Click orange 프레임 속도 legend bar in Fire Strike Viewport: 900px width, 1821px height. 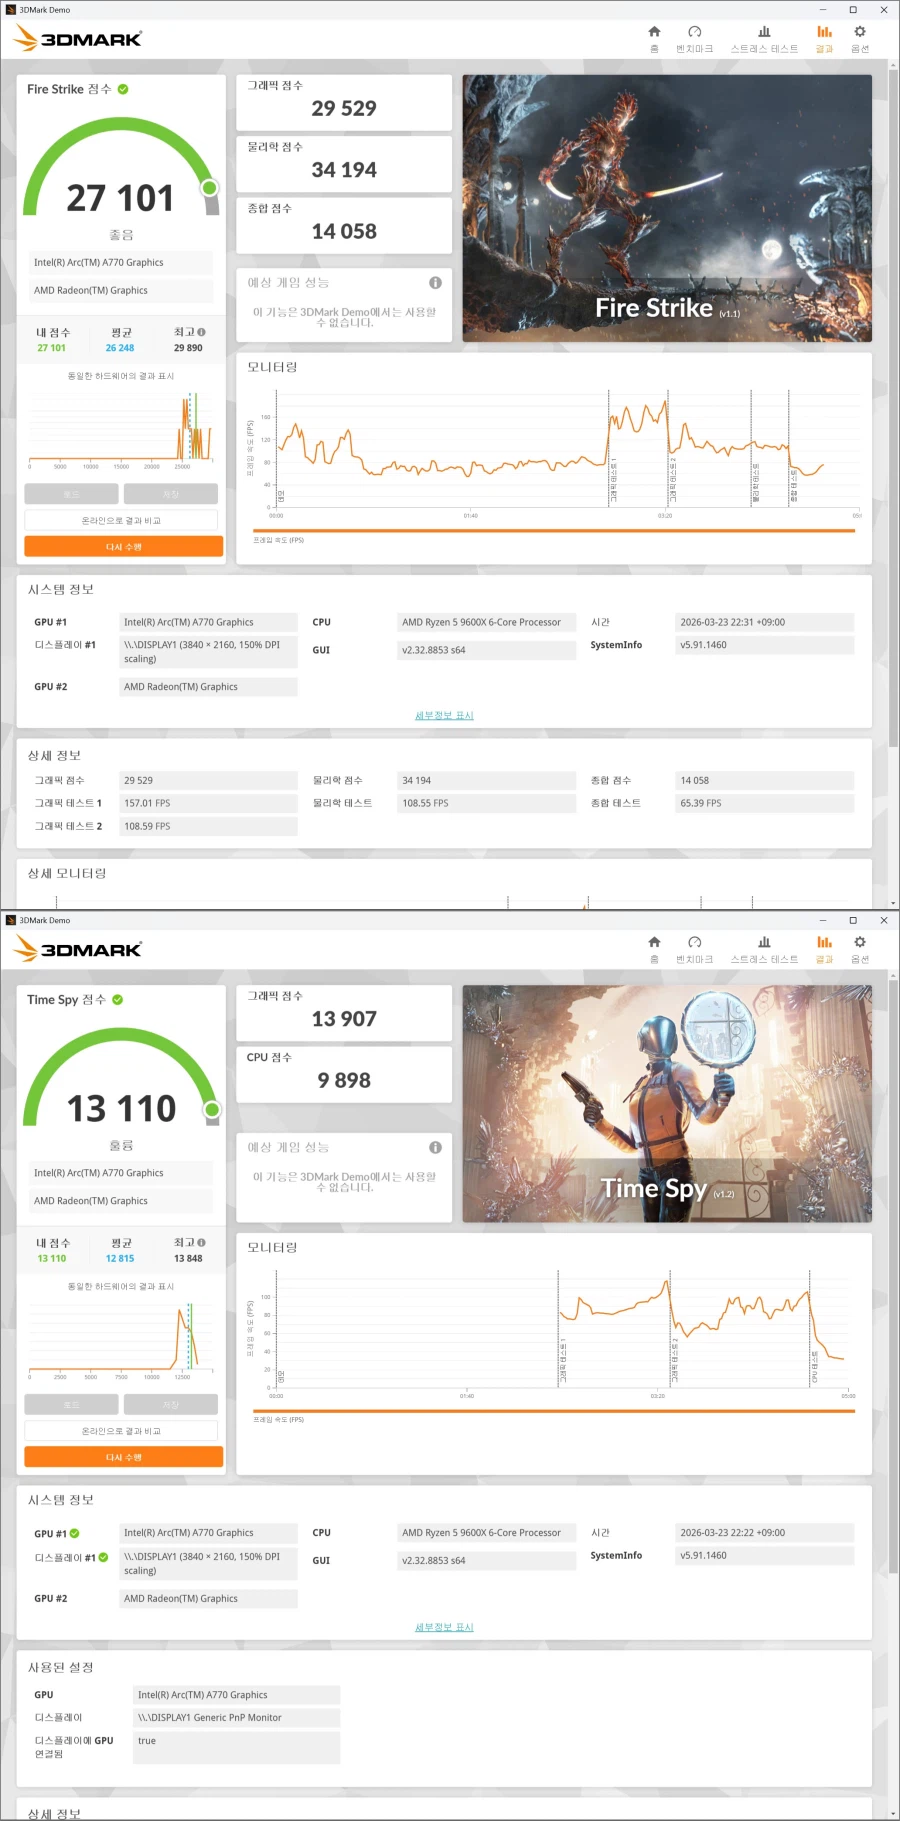(554, 531)
